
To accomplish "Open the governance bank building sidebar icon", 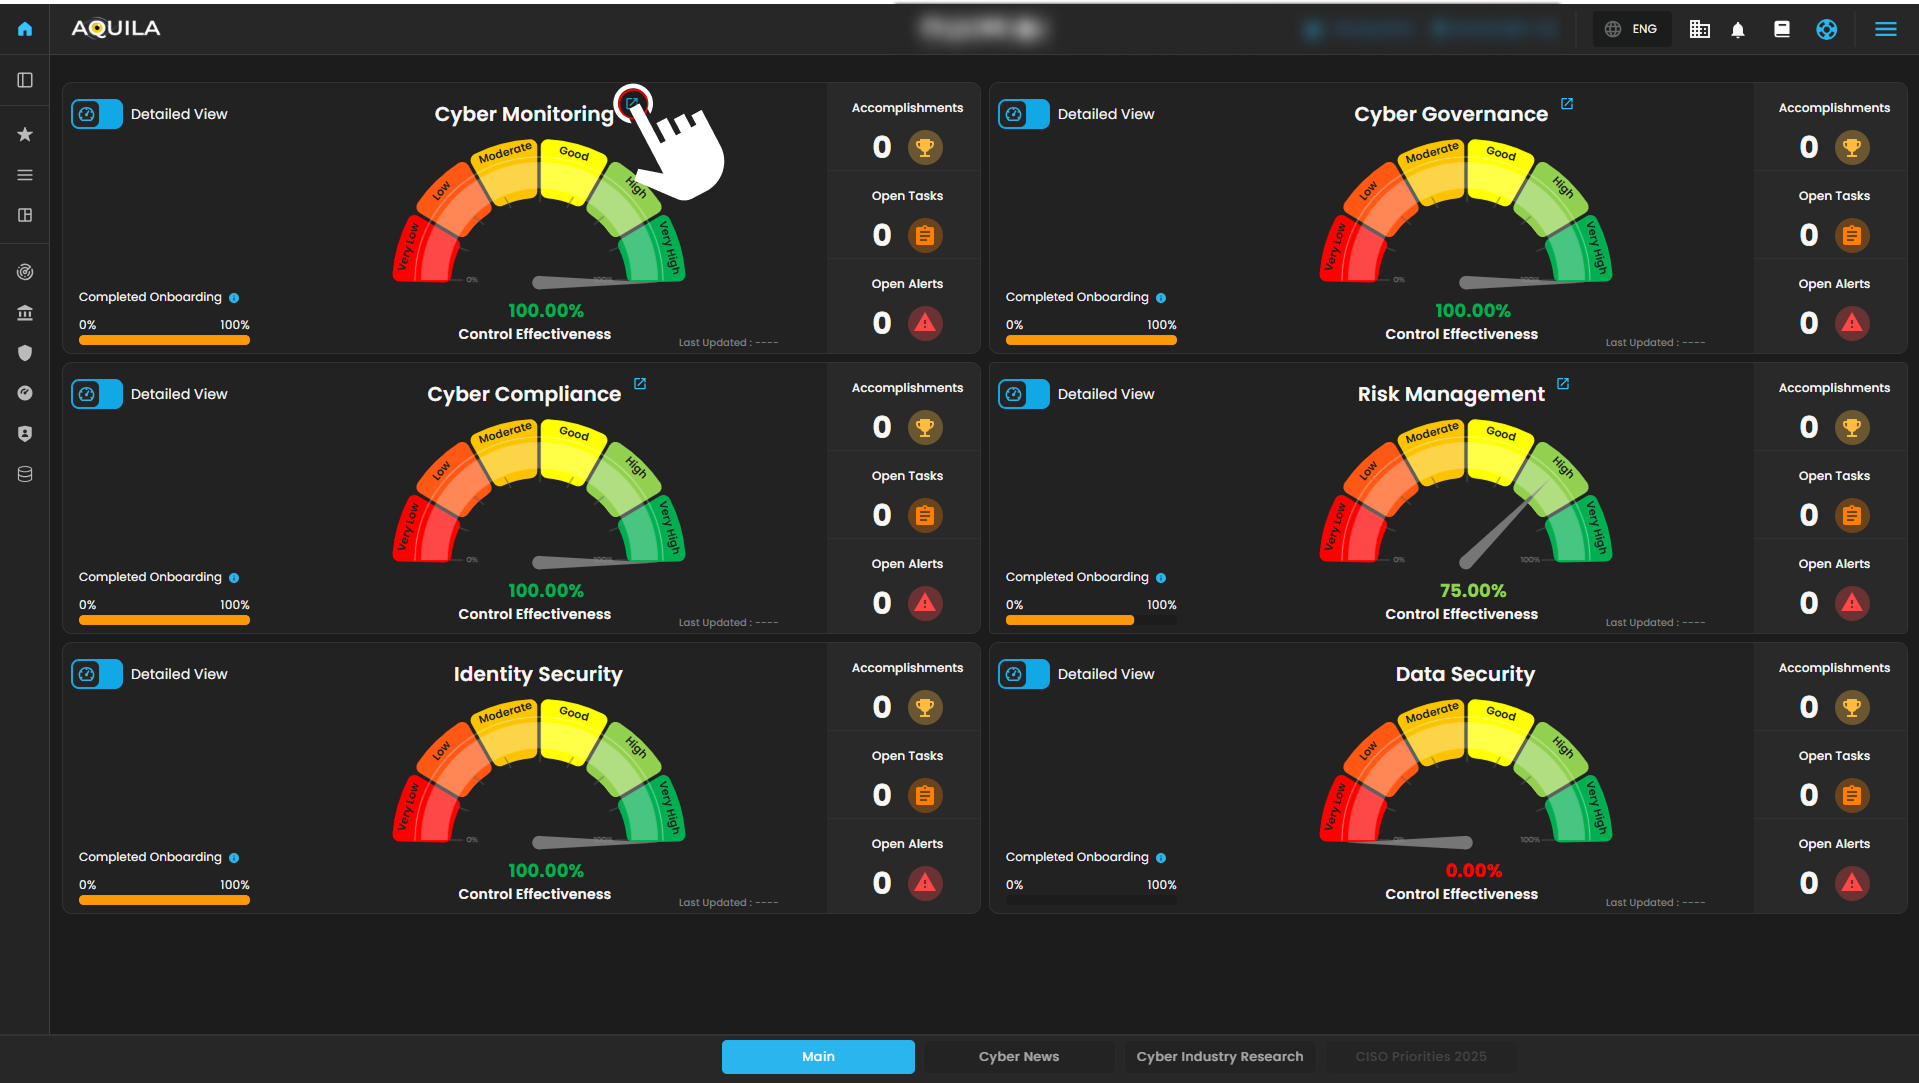I will [x=25, y=313].
